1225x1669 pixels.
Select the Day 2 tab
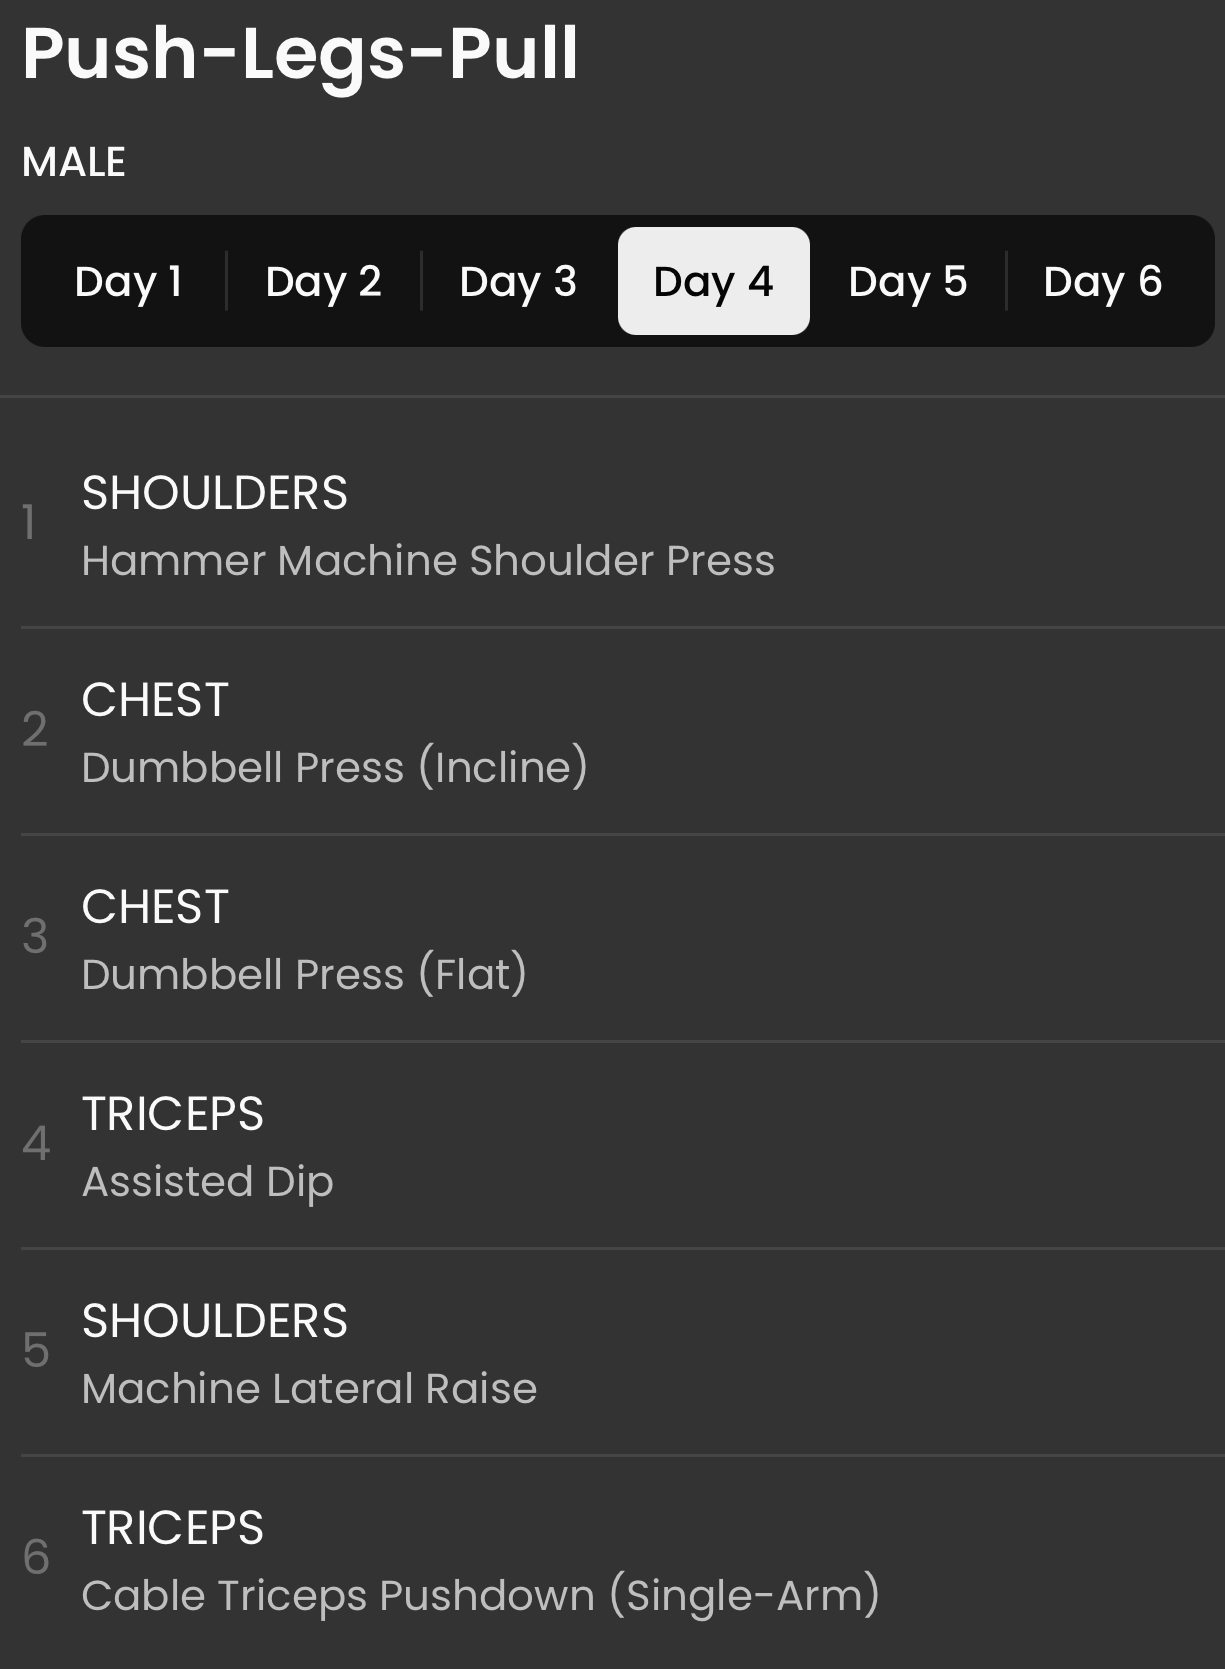click(323, 282)
